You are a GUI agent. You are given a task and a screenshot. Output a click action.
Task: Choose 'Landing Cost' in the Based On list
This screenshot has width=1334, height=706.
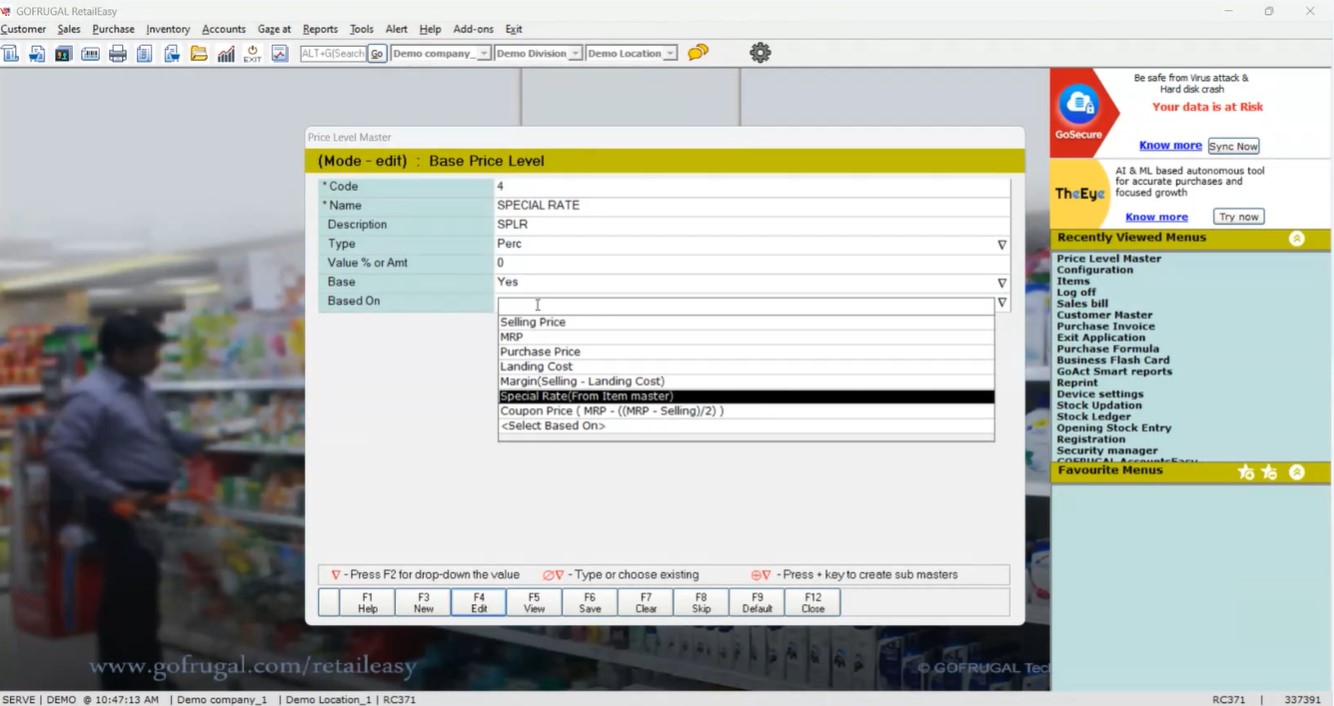536,367
